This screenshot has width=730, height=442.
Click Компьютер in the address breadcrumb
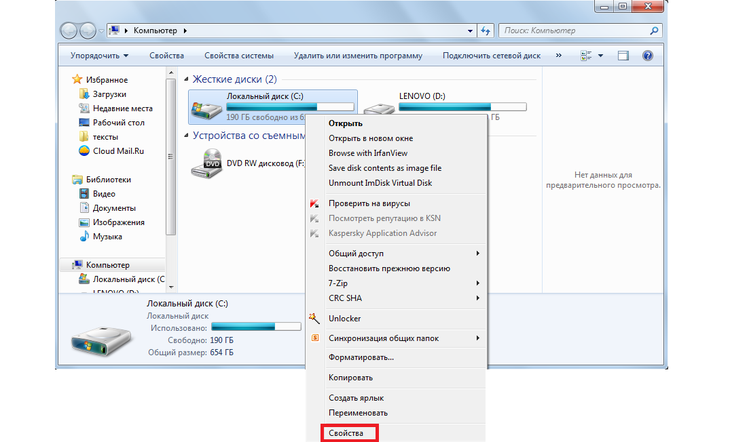155,31
